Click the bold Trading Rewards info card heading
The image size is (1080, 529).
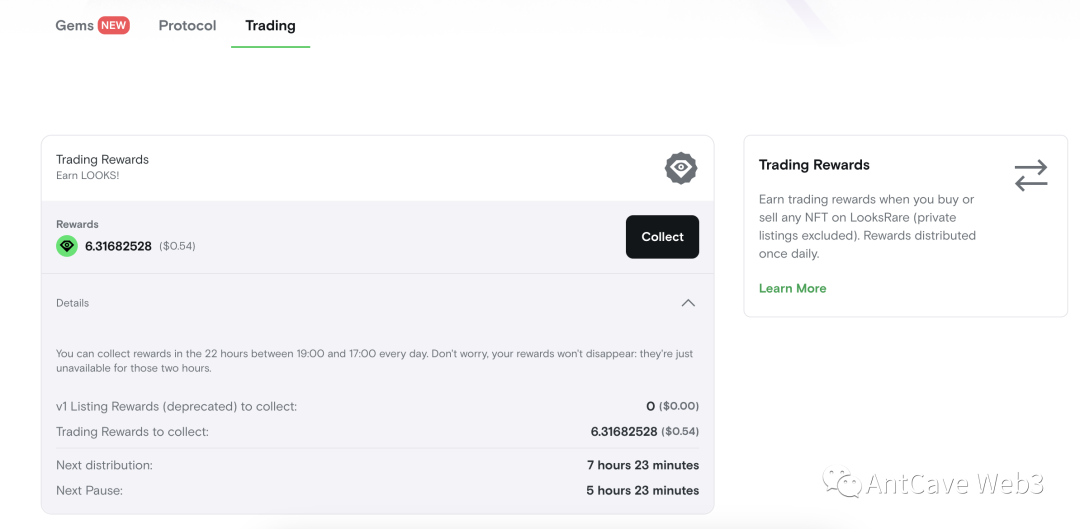tap(814, 165)
